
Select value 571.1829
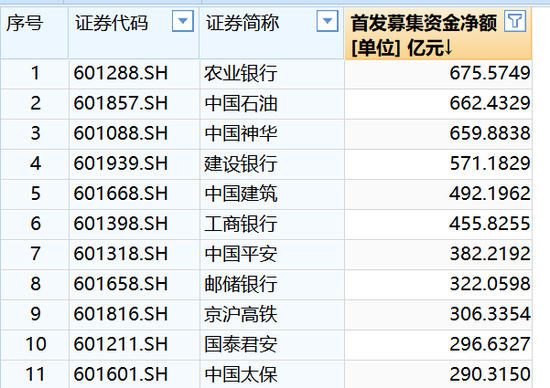[490, 164]
